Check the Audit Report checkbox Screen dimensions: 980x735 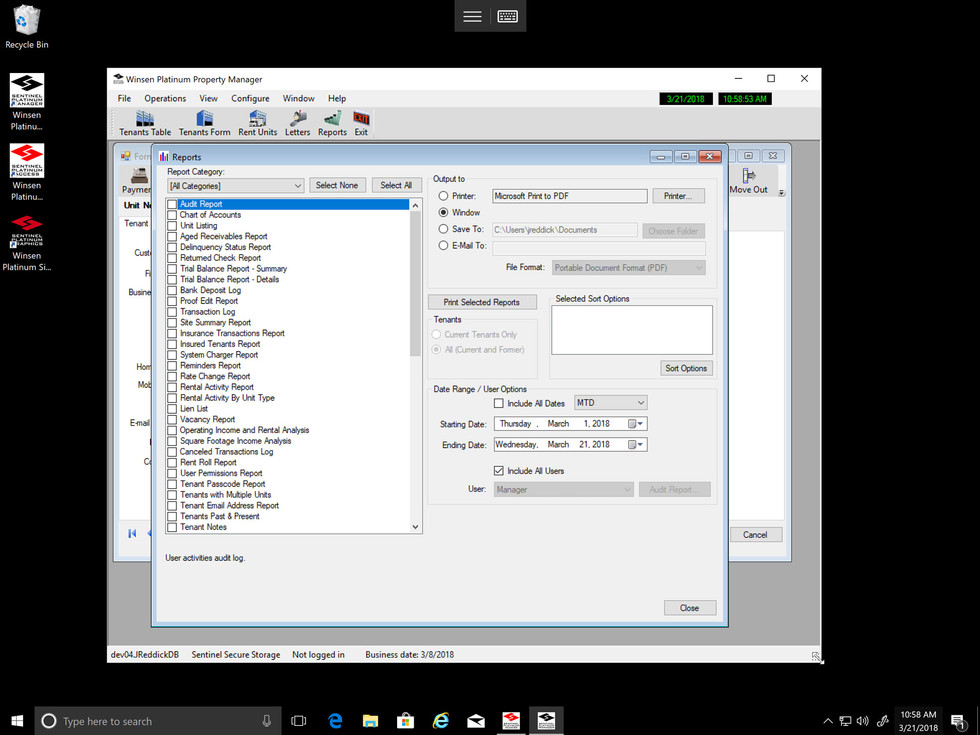pyautogui.click(x=172, y=204)
